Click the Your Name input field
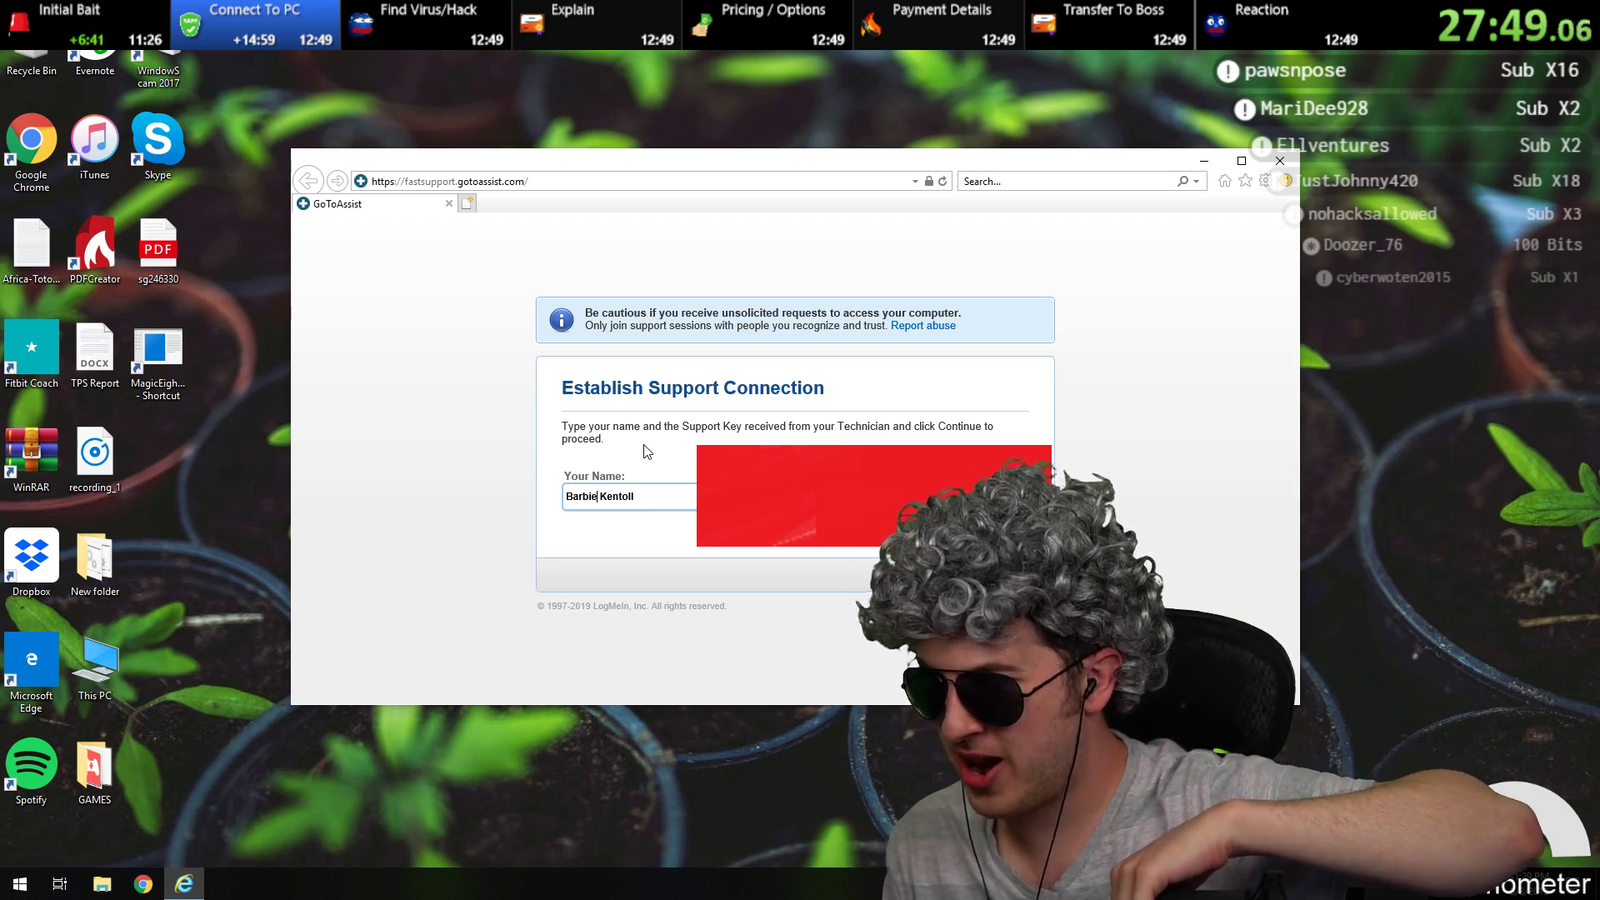This screenshot has height=900, width=1600. (x=630, y=496)
